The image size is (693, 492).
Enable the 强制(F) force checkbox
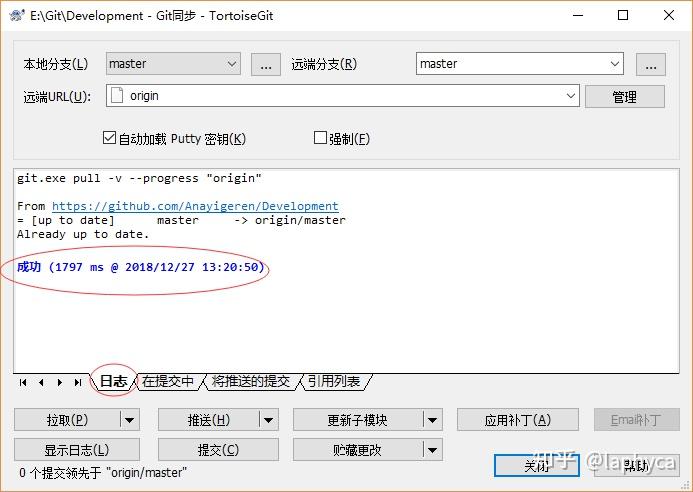pyautogui.click(x=320, y=137)
